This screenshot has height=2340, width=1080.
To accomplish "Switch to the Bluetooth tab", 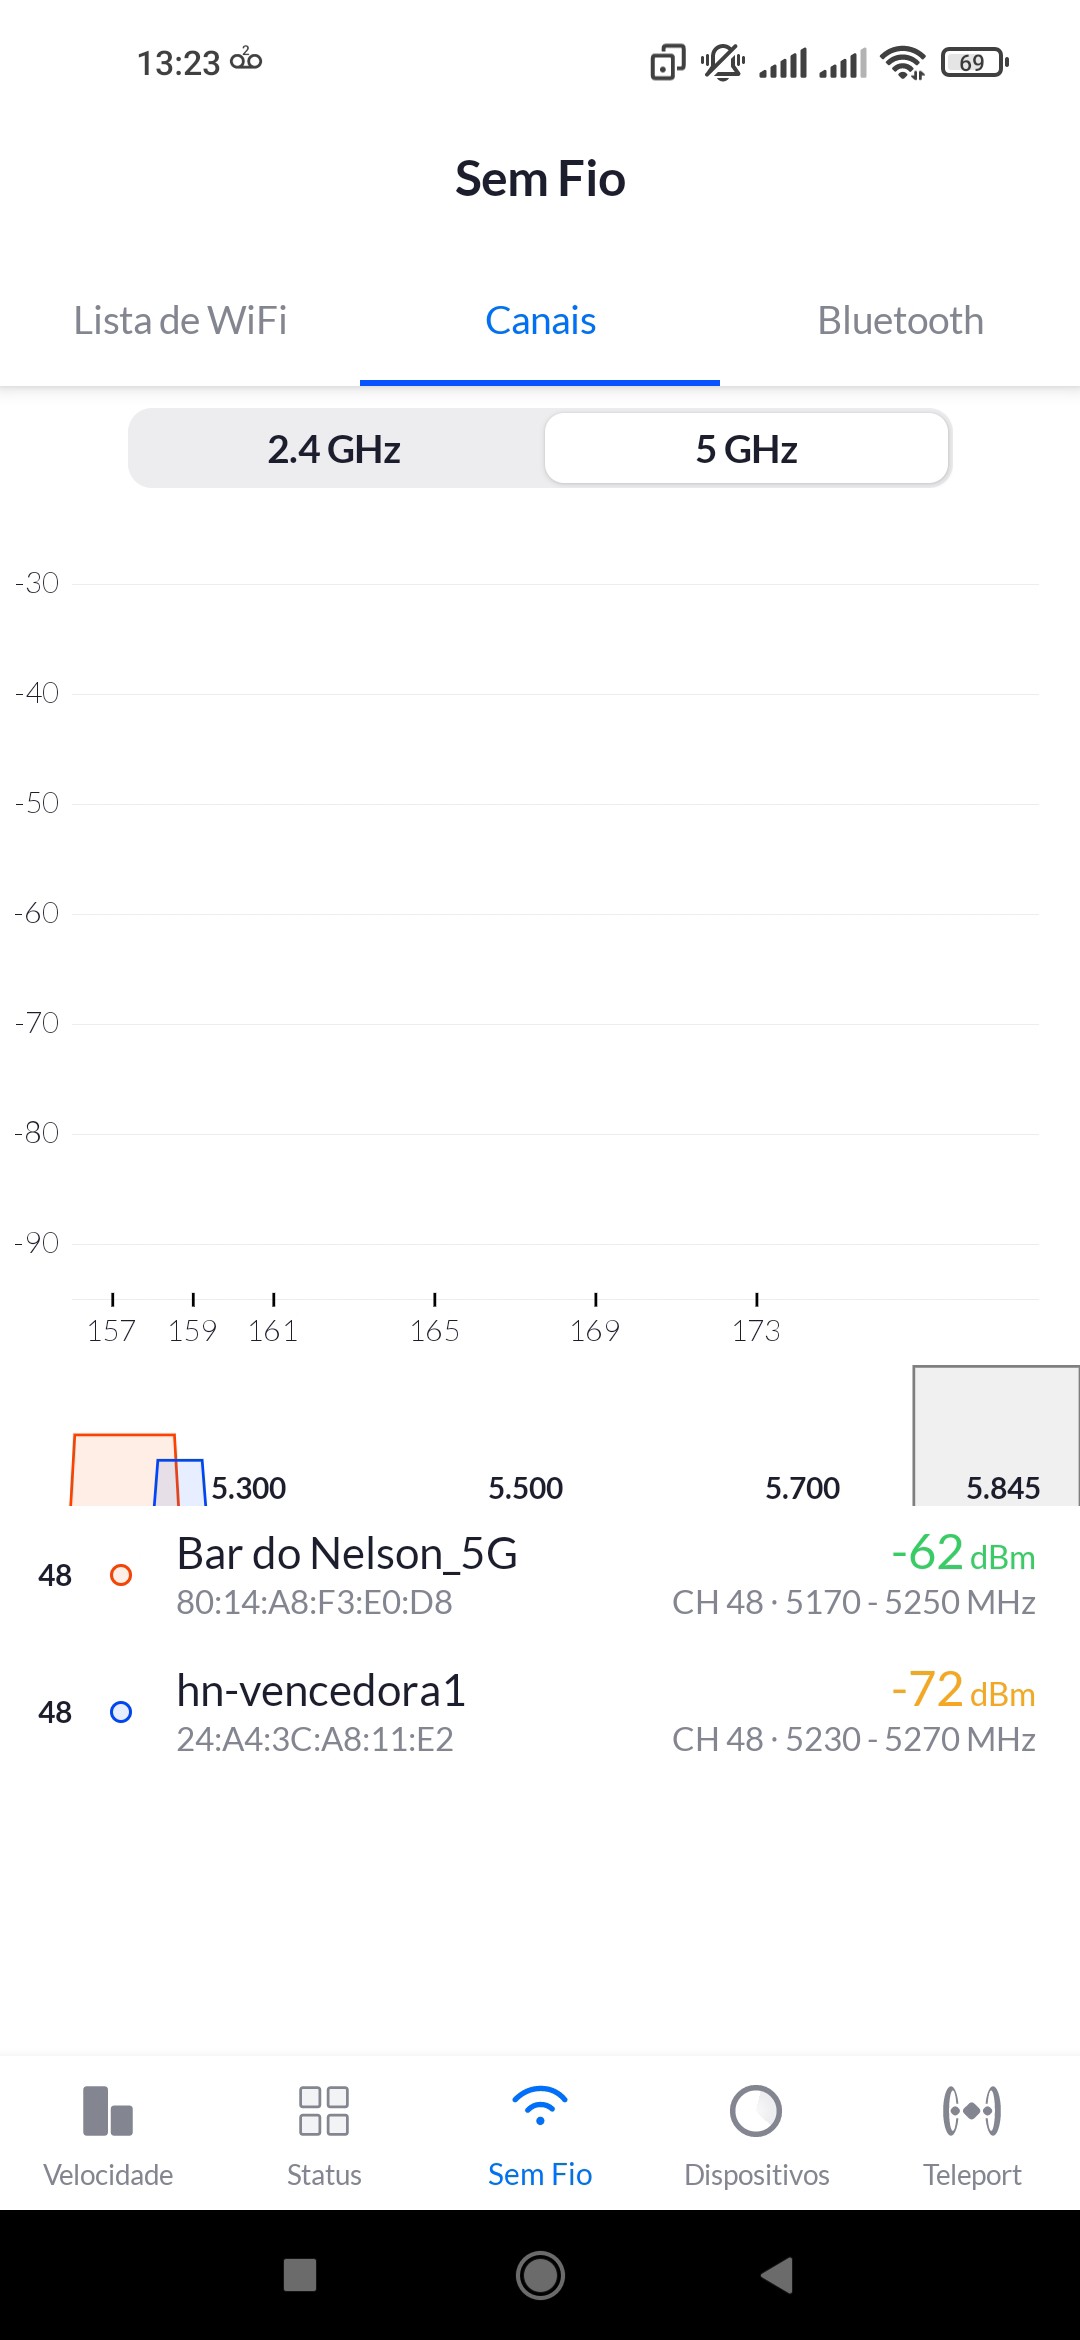I will tap(900, 321).
